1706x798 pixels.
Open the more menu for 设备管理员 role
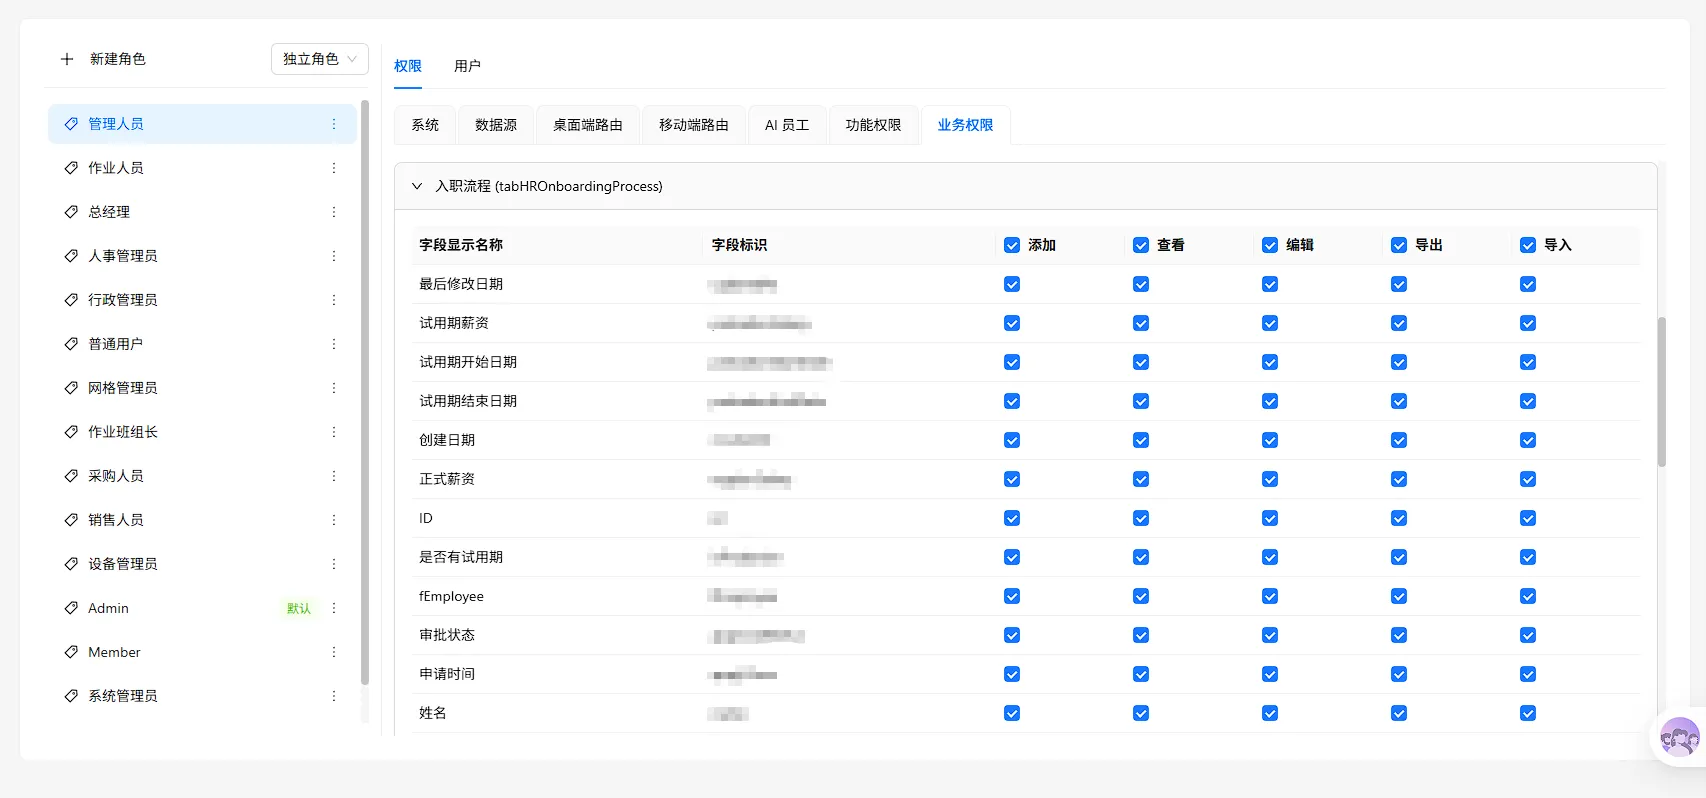334,564
